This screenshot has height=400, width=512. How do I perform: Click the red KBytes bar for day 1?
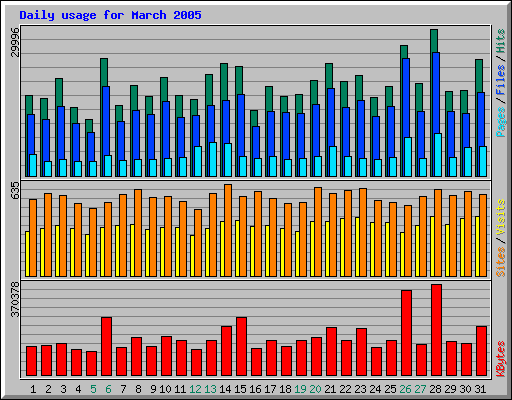(x=31, y=361)
